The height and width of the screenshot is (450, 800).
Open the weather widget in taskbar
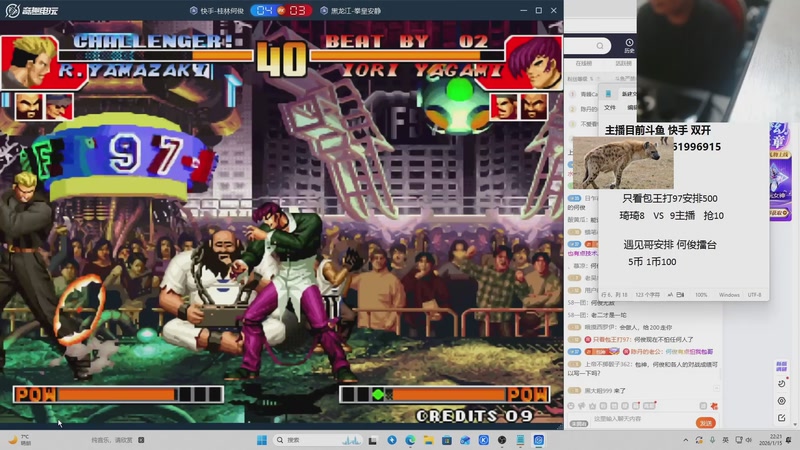tap(19, 439)
